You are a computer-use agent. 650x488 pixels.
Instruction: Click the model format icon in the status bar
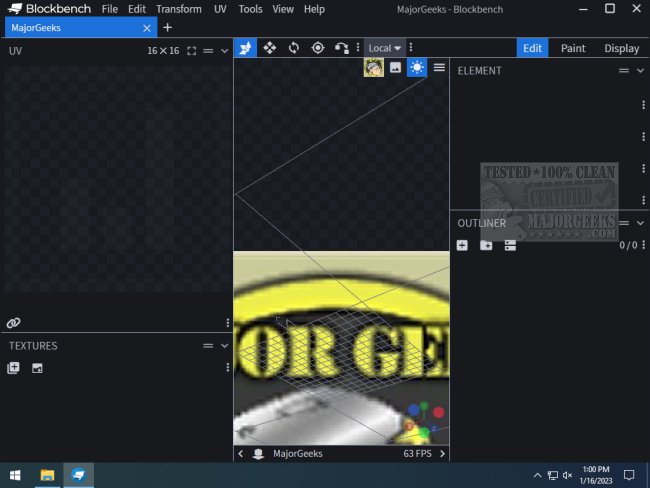coord(258,454)
